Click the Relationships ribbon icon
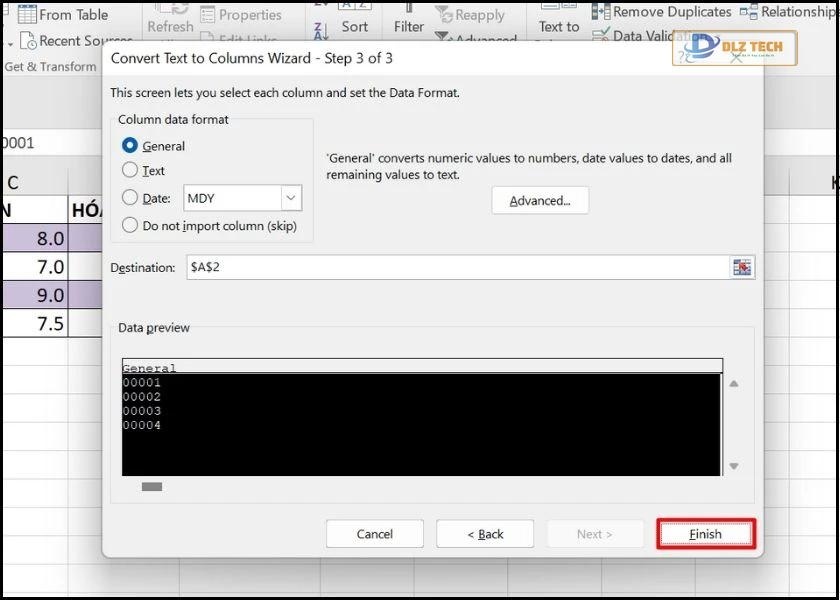This screenshot has height=600, width=840. 749,12
